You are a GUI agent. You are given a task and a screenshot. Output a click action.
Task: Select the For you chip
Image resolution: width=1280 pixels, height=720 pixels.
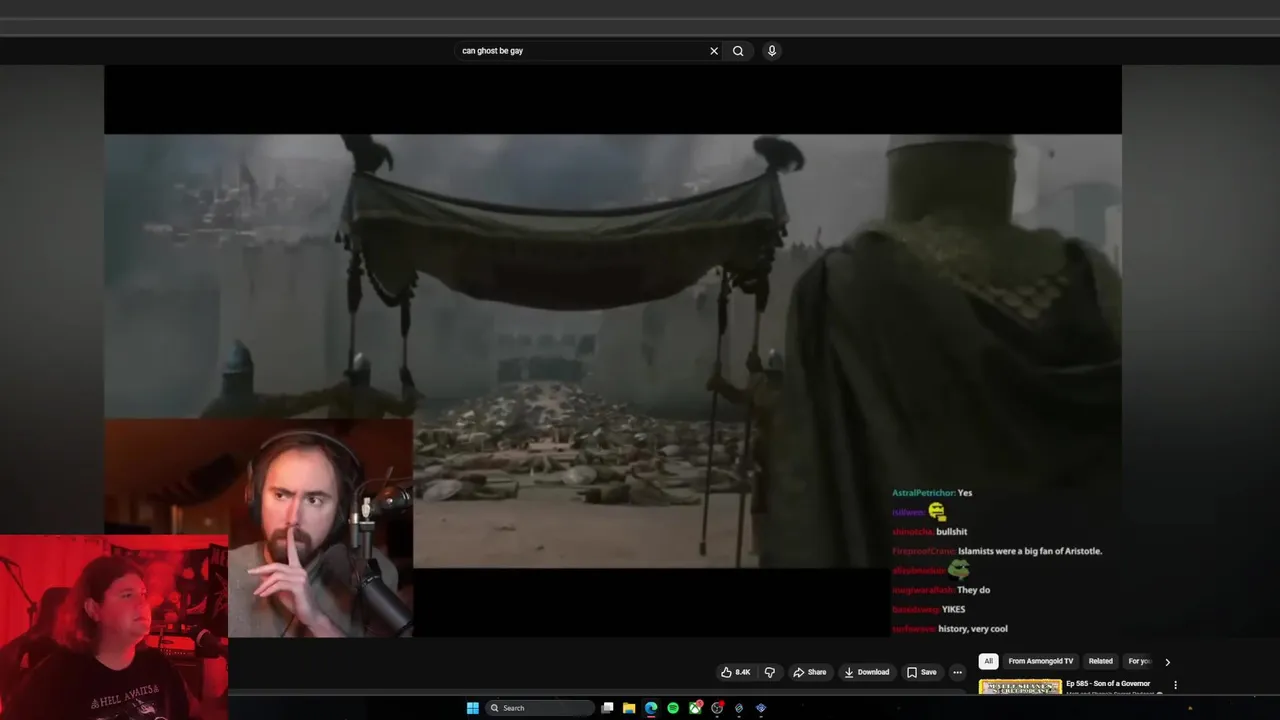(1139, 661)
